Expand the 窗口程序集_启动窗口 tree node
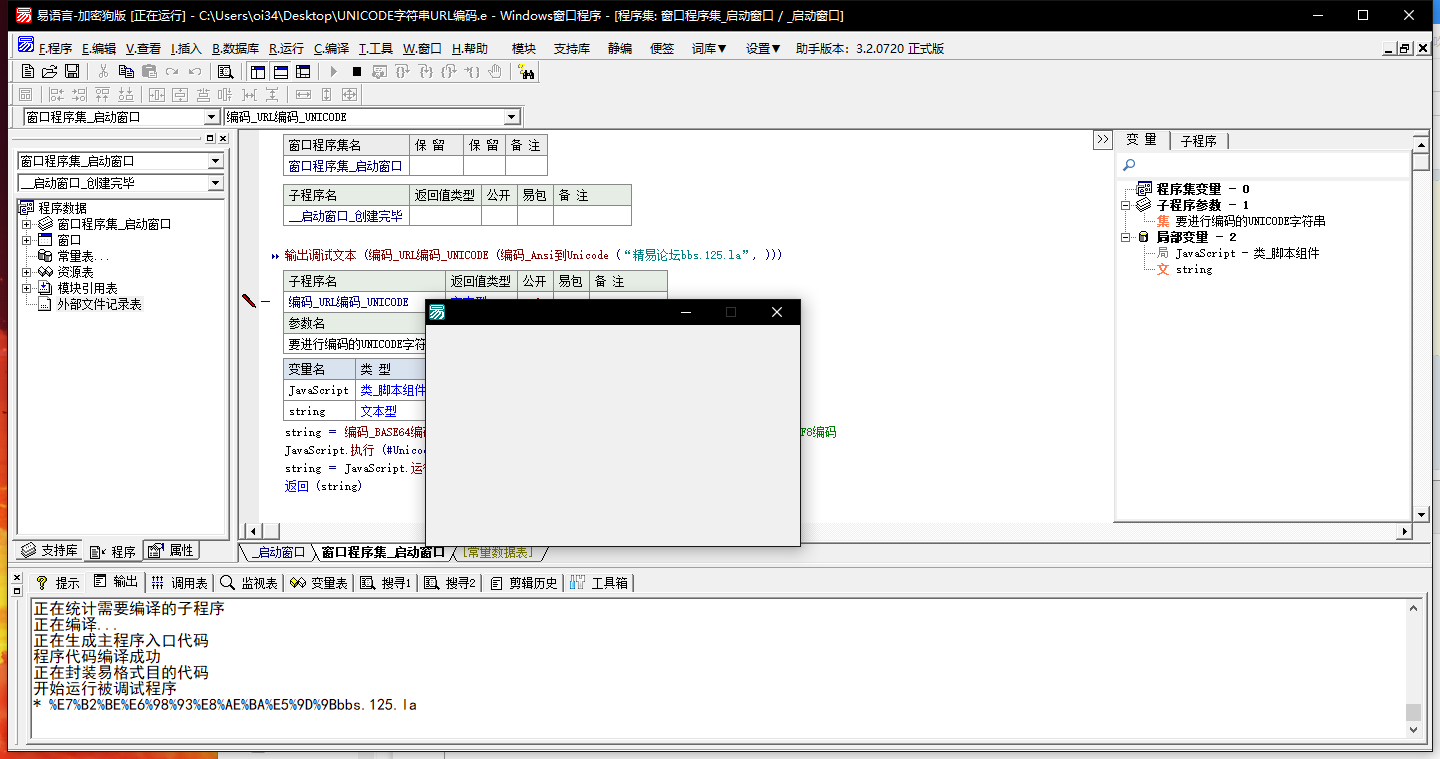1440x759 pixels. pyautogui.click(x=26, y=224)
